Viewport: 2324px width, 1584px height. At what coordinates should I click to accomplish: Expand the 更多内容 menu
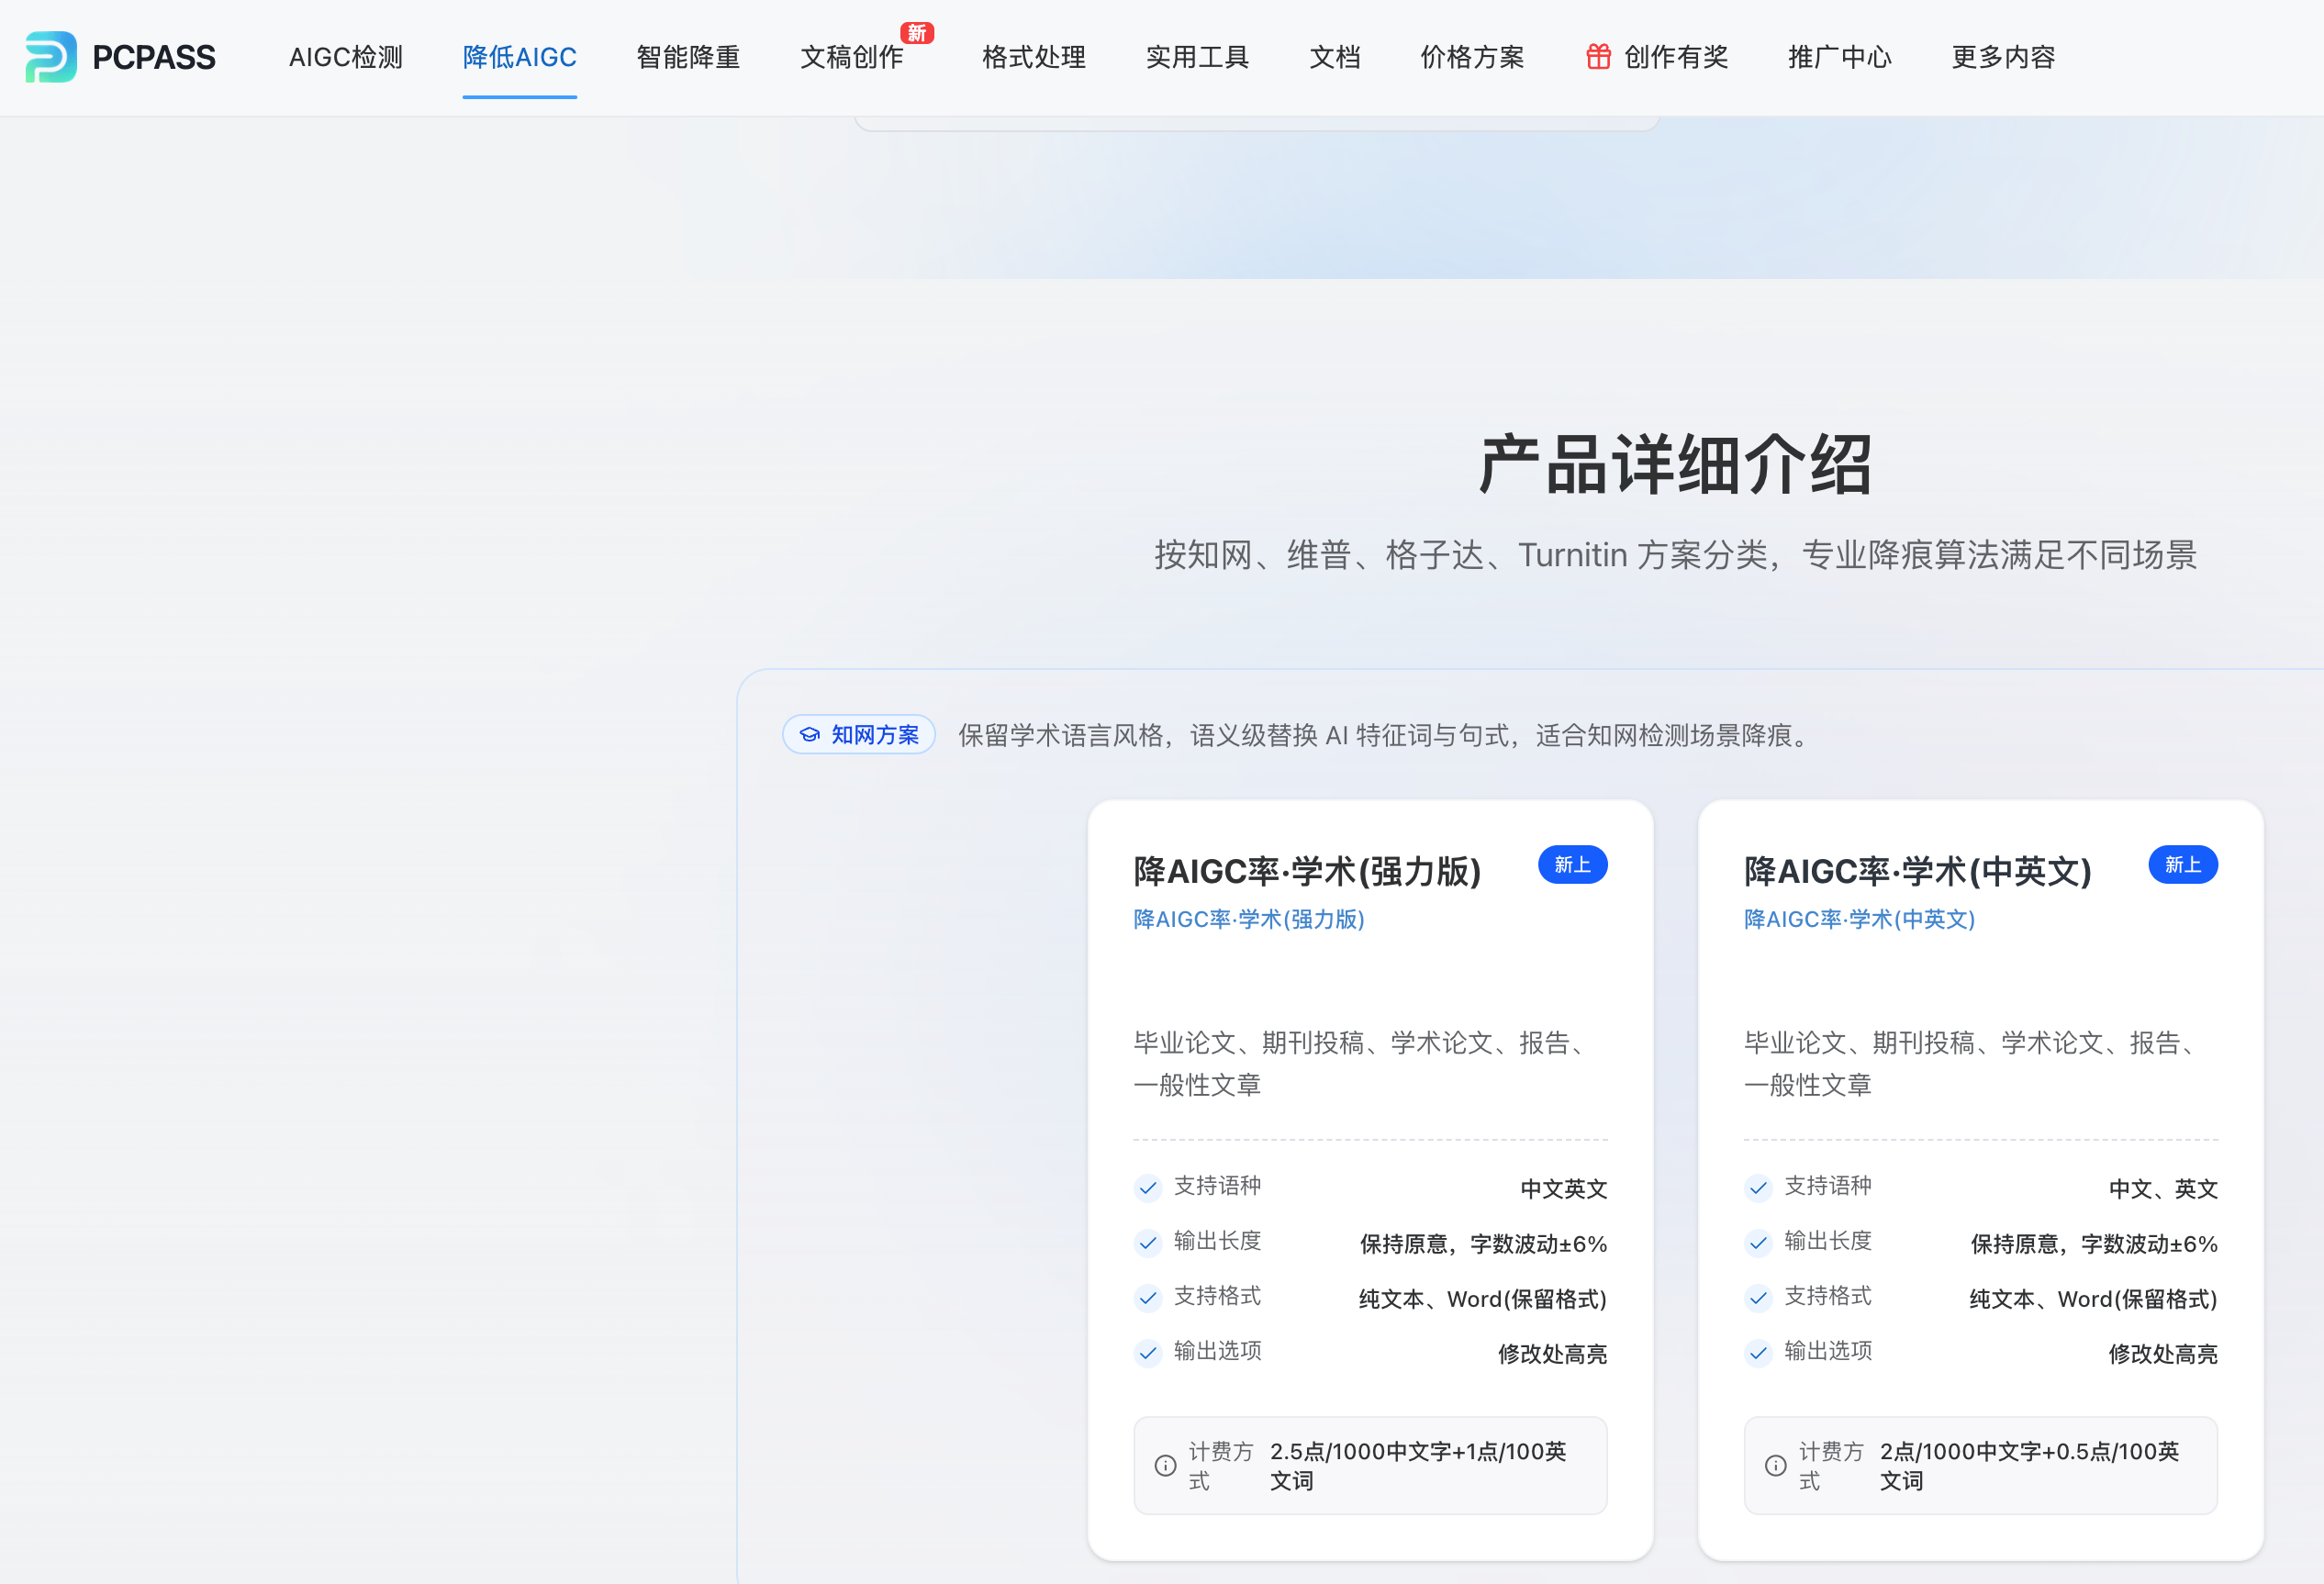(2004, 57)
